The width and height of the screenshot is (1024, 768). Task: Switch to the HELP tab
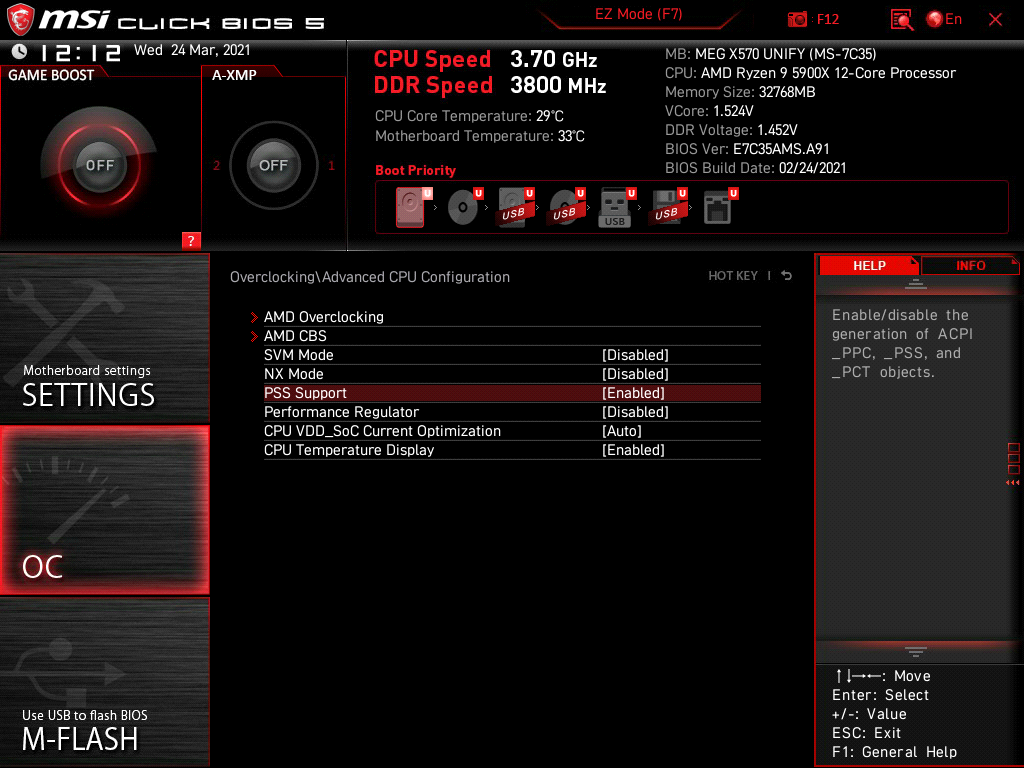(x=869, y=265)
